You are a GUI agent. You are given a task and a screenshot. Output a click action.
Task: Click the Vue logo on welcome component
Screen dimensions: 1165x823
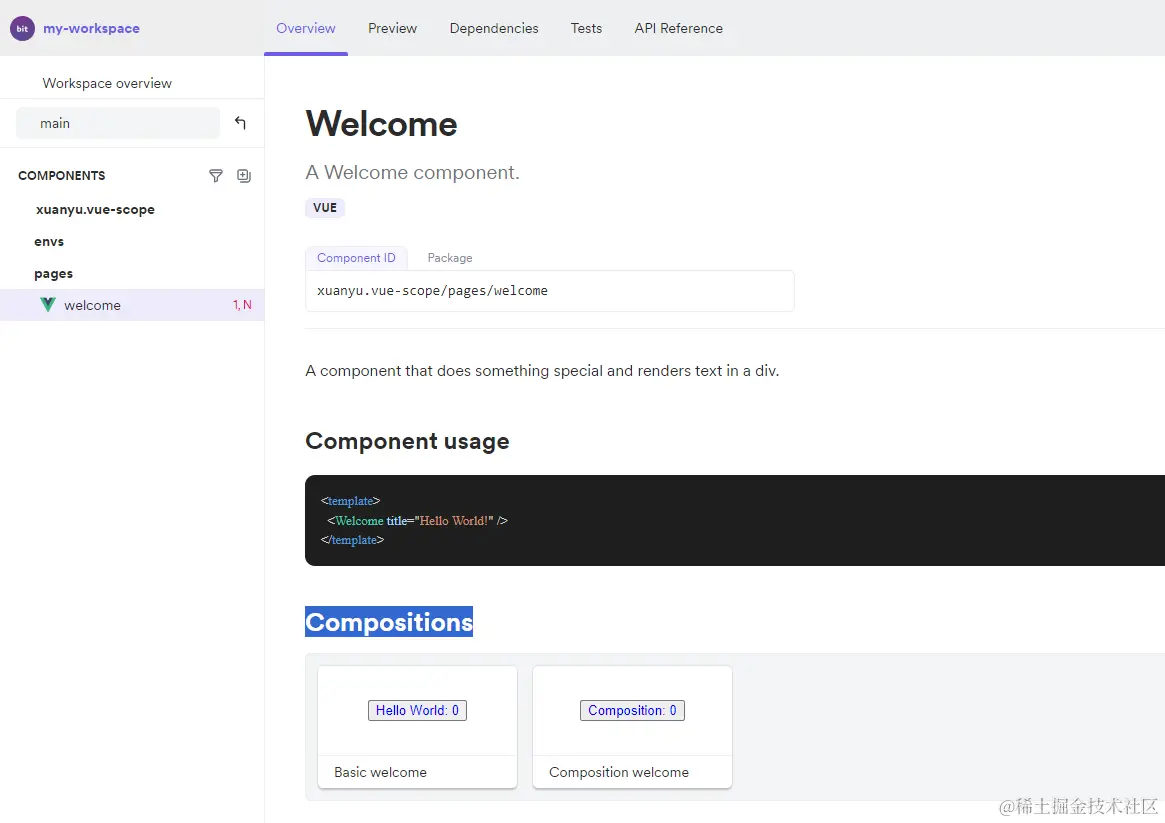[48, 305]
